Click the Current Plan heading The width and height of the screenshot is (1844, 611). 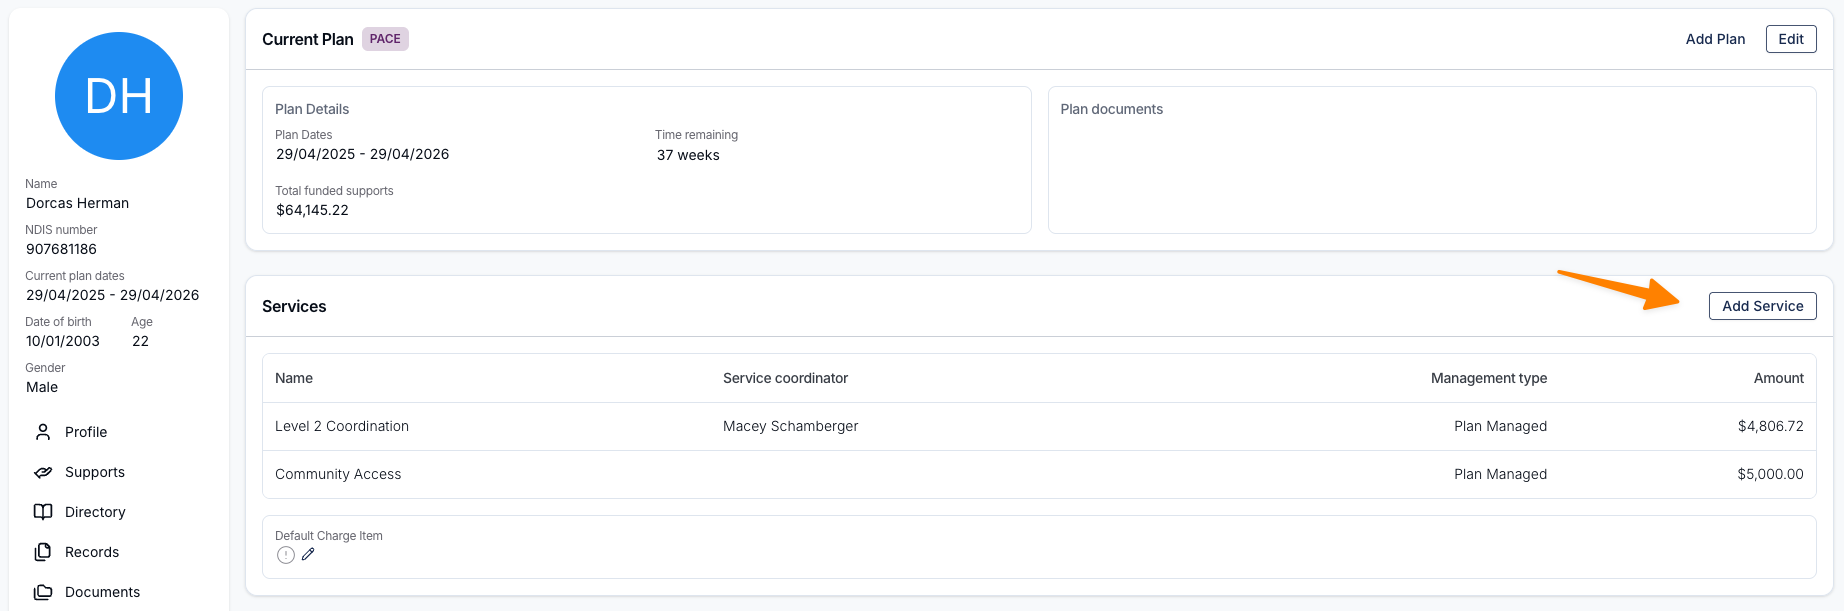pos(307,39)
